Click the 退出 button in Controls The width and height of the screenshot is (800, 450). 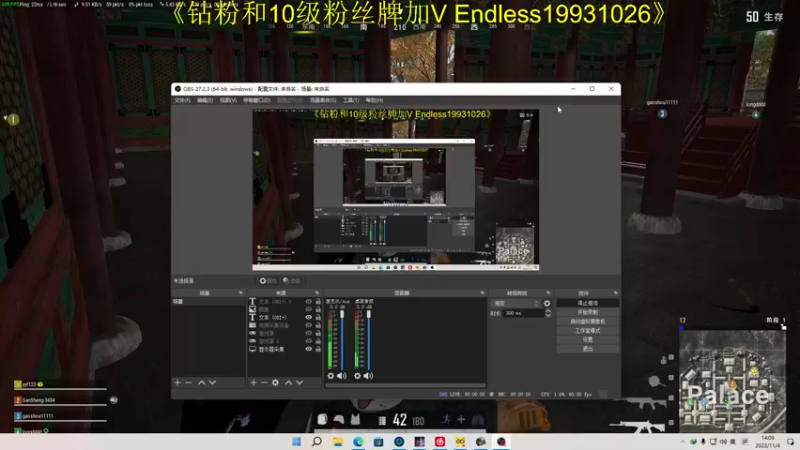tap(588, 349)
